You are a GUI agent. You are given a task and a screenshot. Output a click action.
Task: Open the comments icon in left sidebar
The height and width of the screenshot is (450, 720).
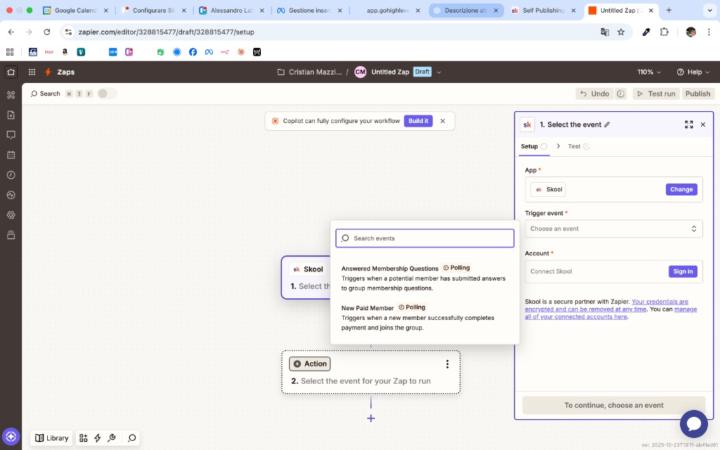[x=11, y=135]
